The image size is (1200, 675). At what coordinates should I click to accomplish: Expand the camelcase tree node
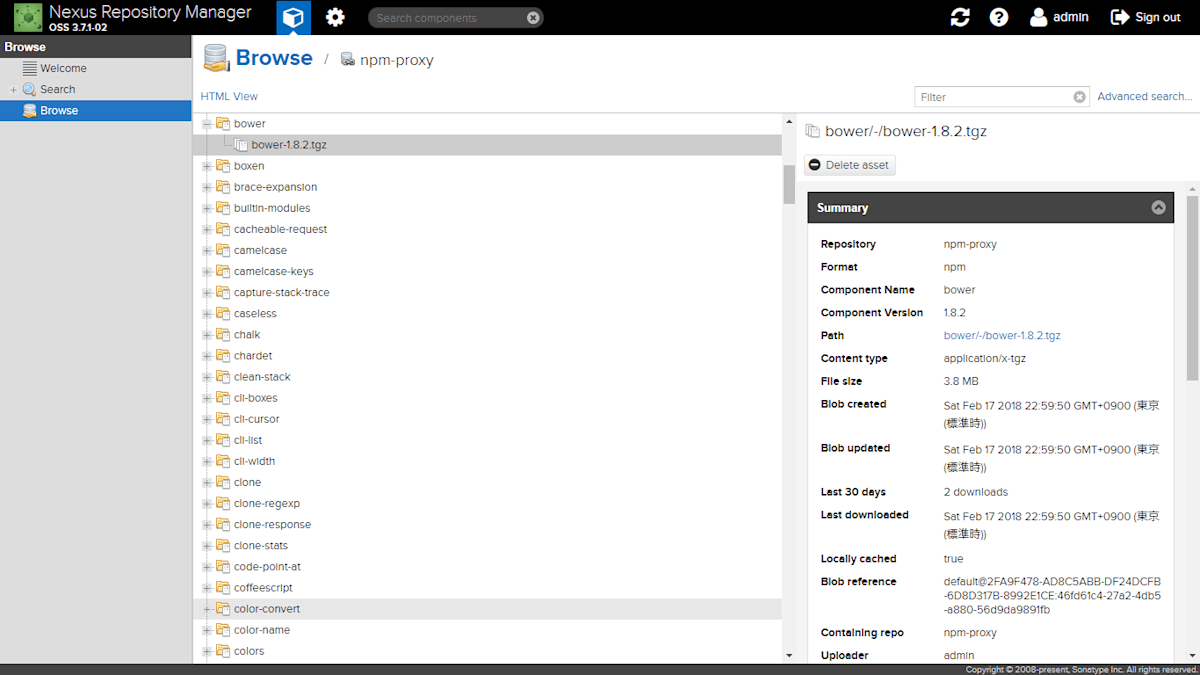208,250
